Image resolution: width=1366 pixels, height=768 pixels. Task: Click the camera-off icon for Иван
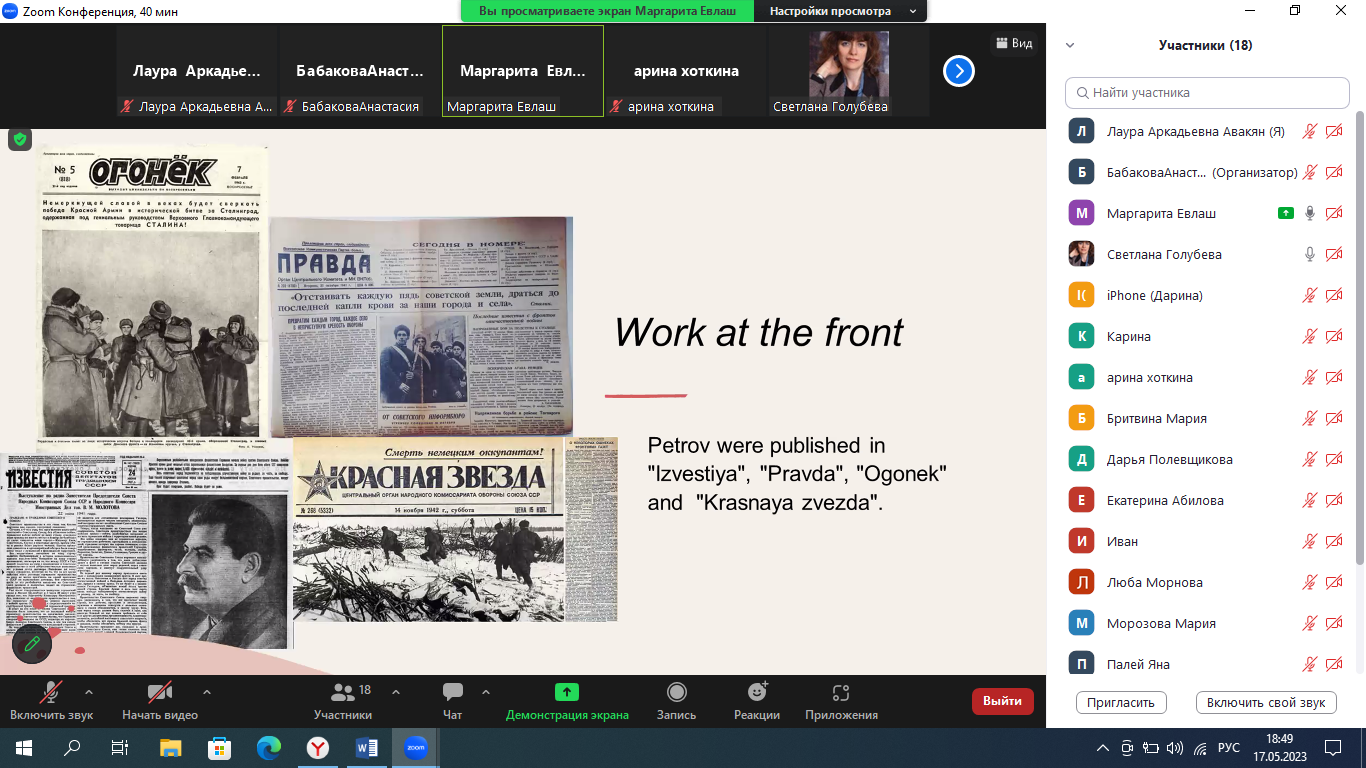click(x=1334, y=541)
